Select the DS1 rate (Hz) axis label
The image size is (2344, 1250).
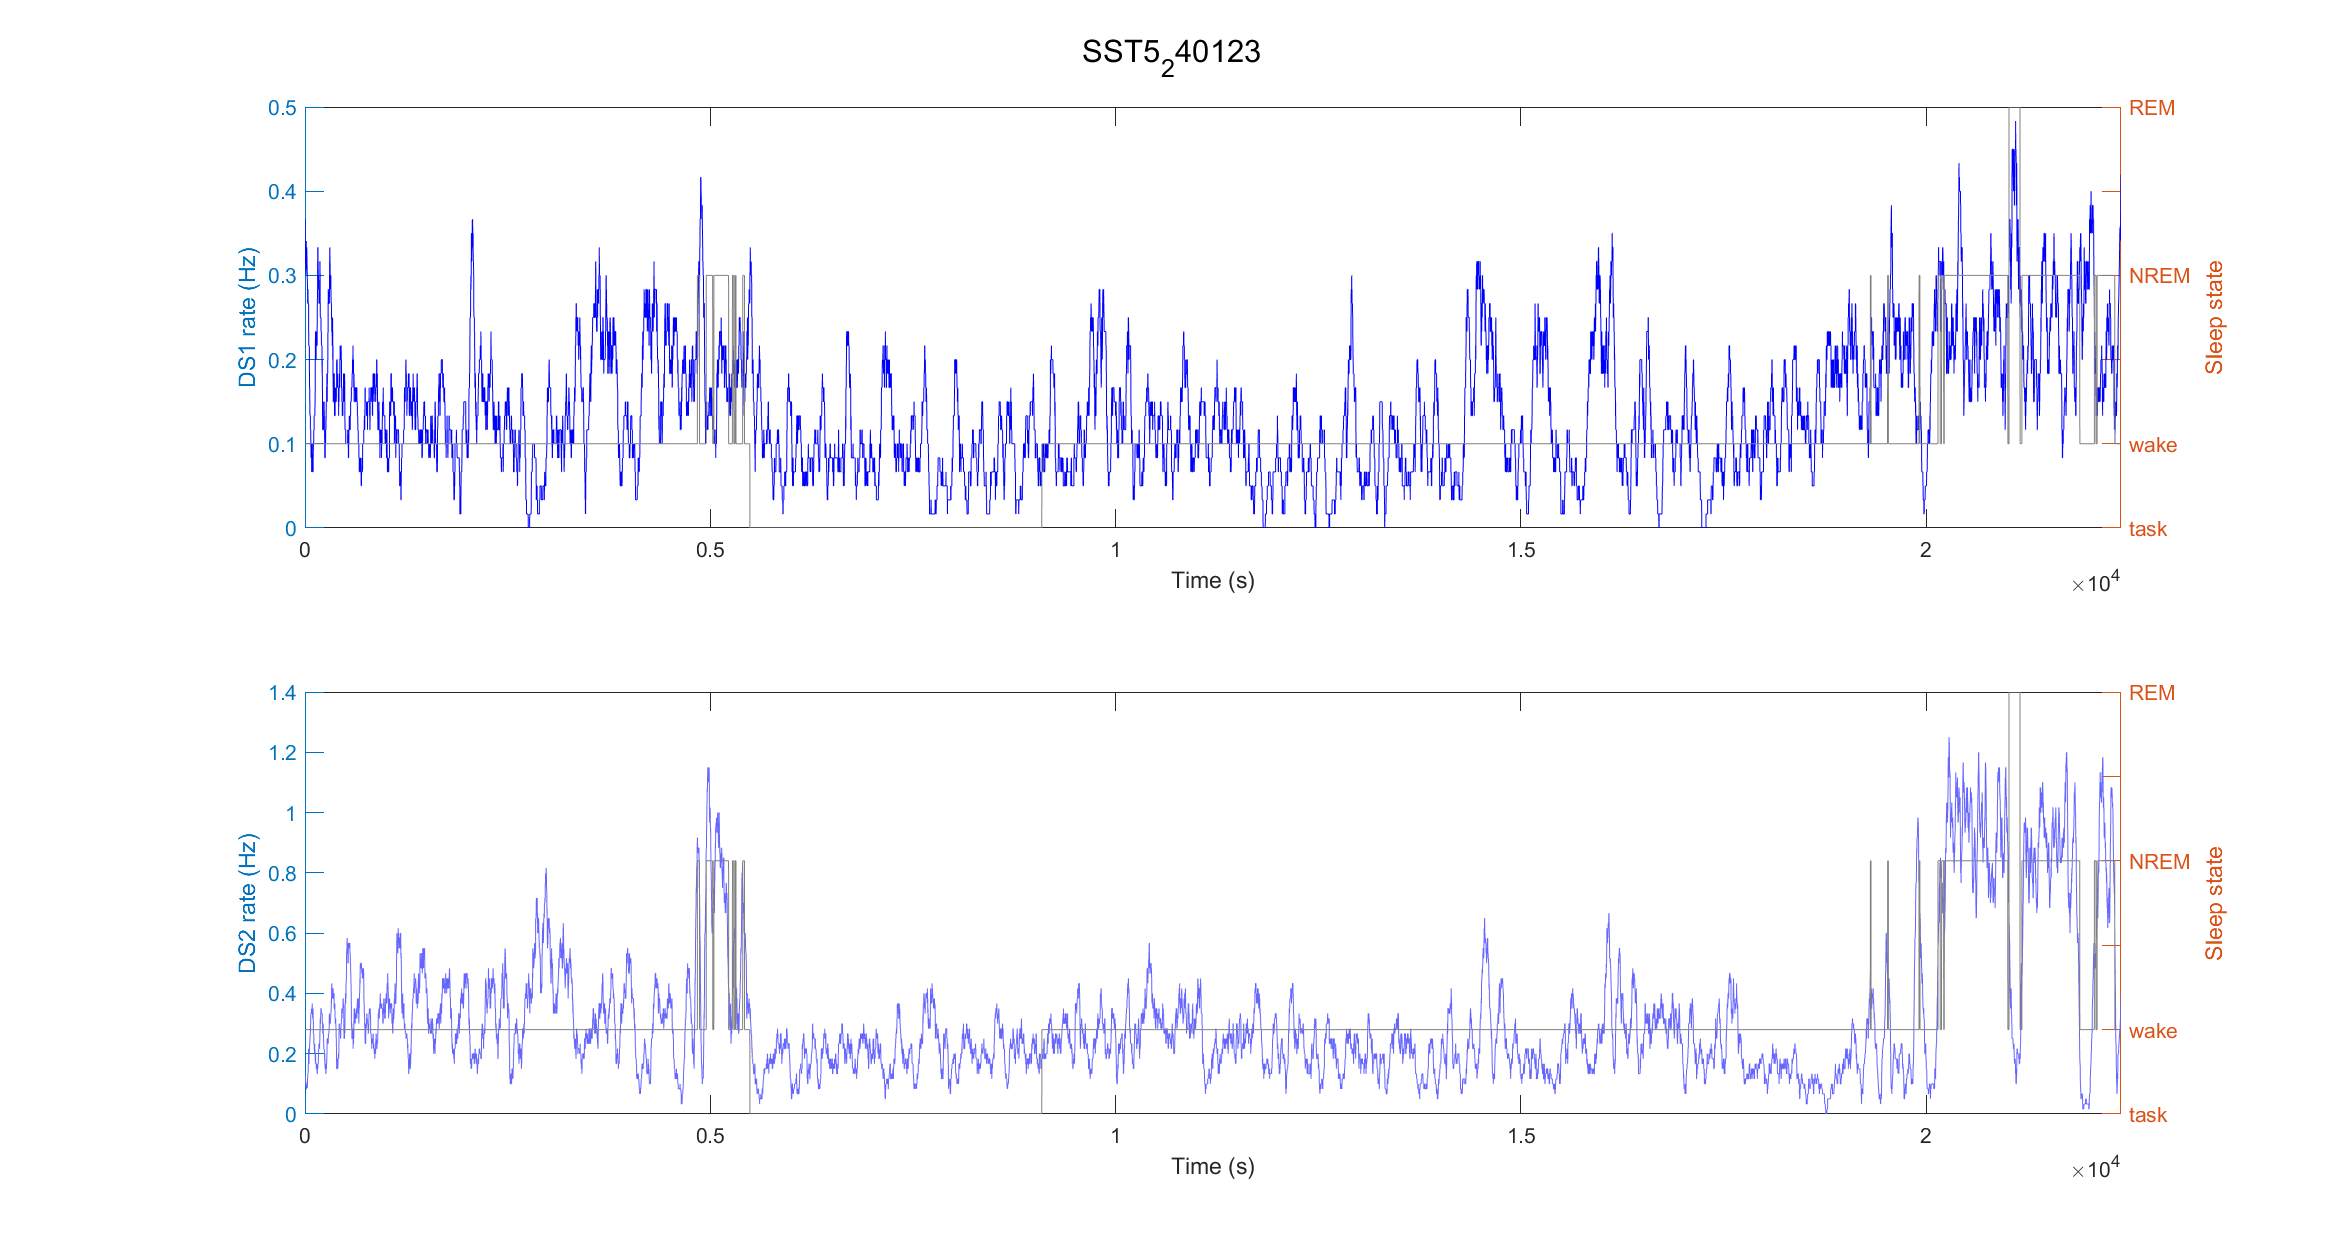coord(247,317)
